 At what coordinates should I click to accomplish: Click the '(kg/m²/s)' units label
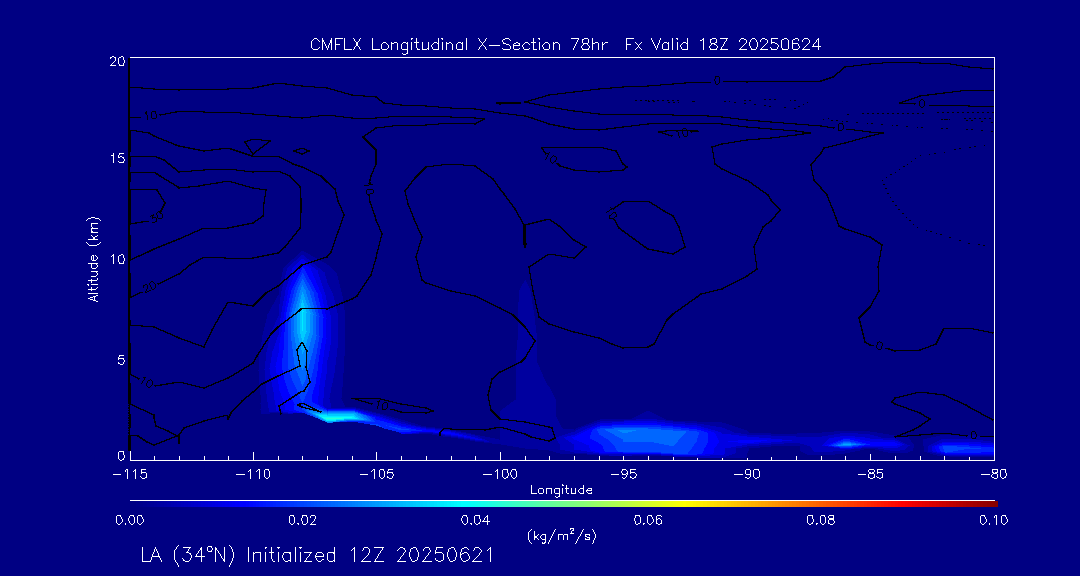[x=561, y=535]
